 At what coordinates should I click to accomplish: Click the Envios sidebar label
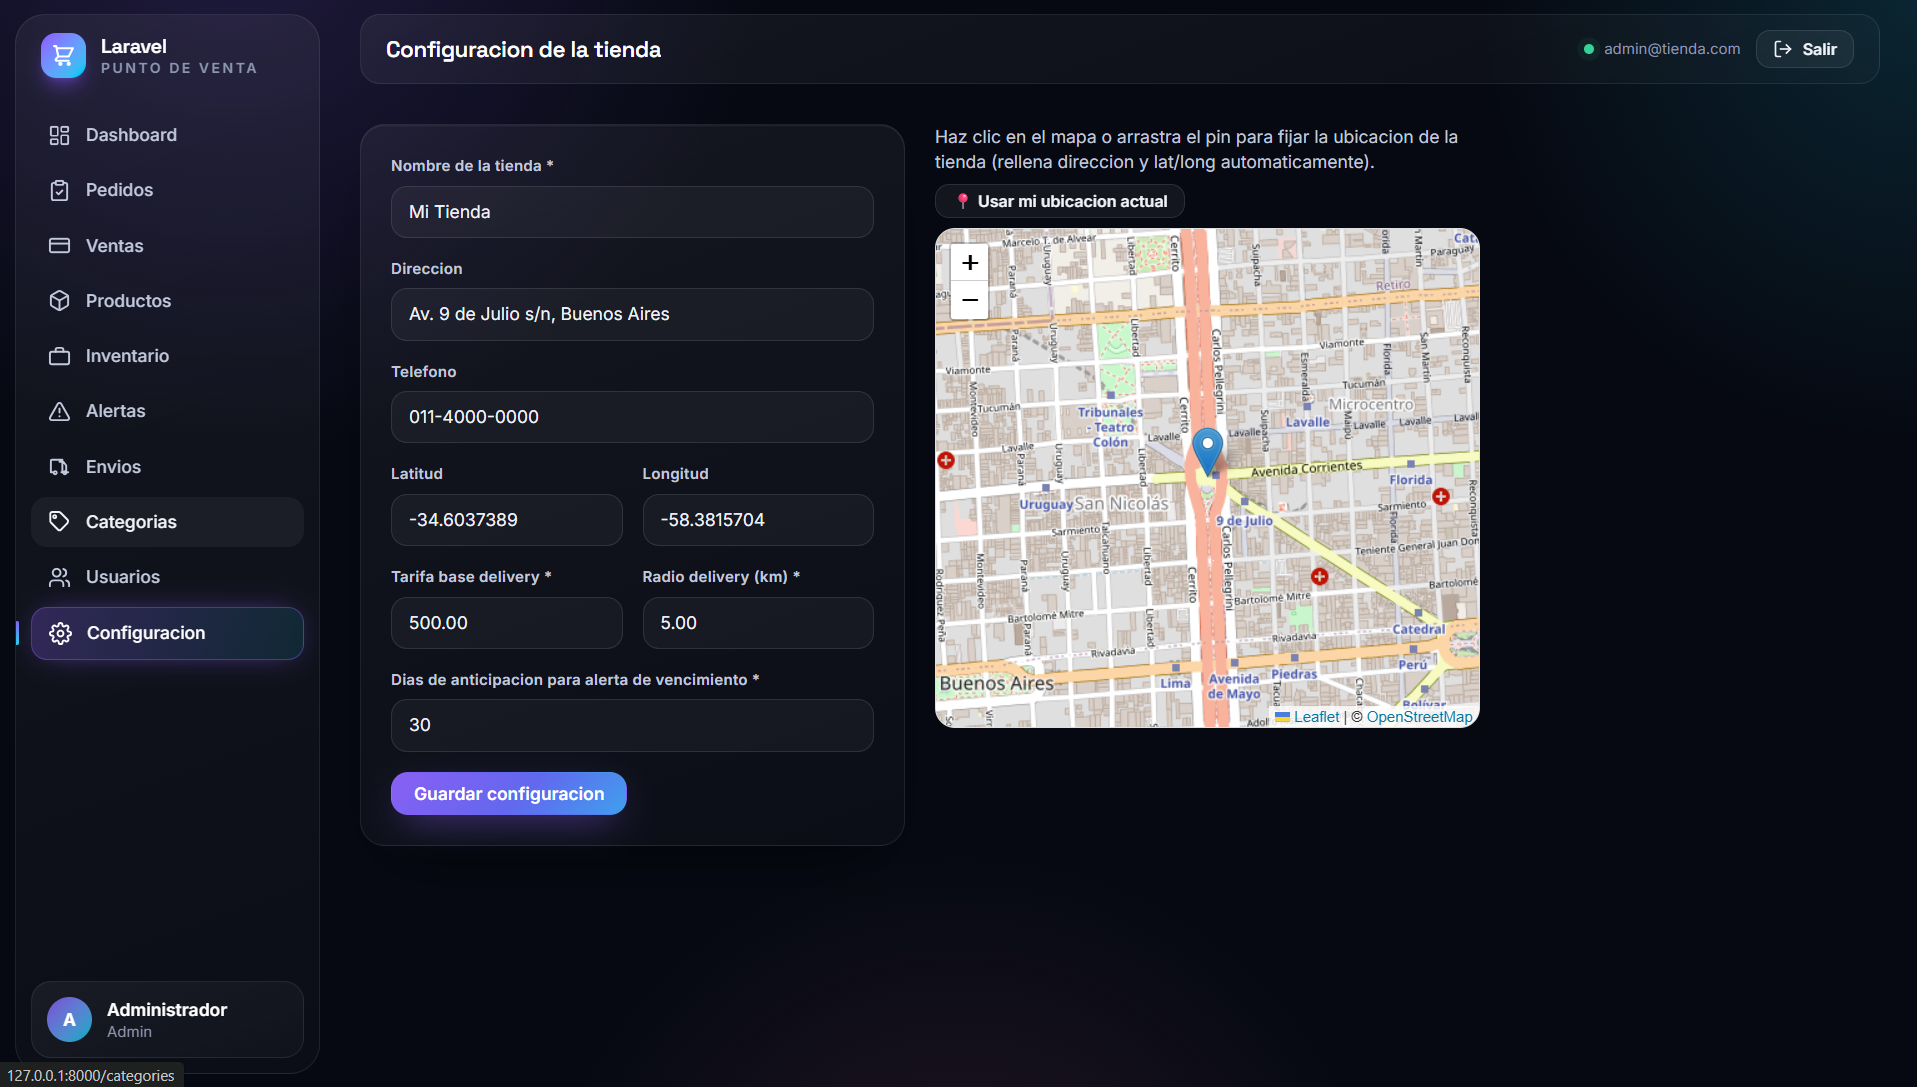tap(113, 467)
